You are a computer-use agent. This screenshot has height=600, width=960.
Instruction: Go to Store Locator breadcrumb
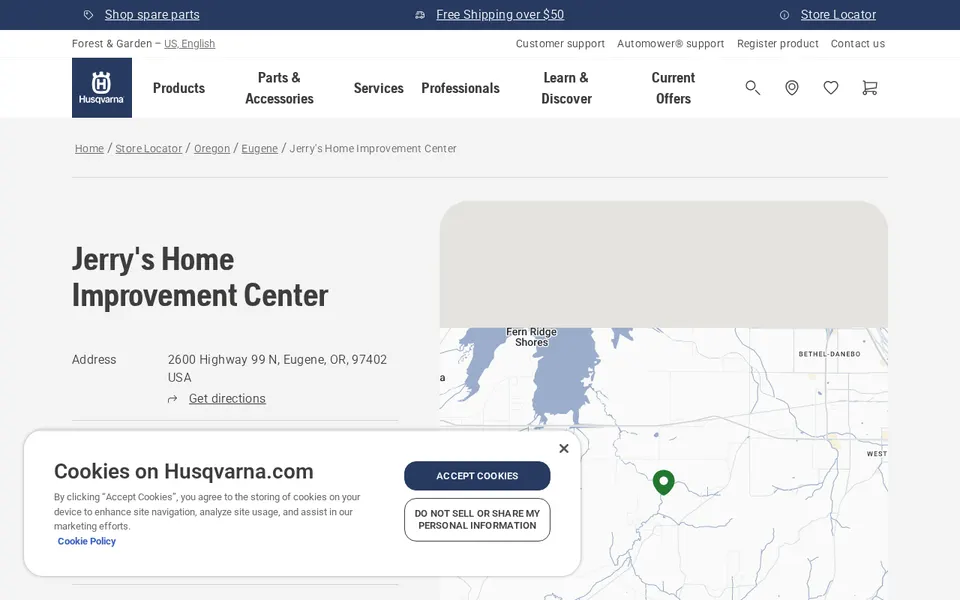tap(149, 148)
